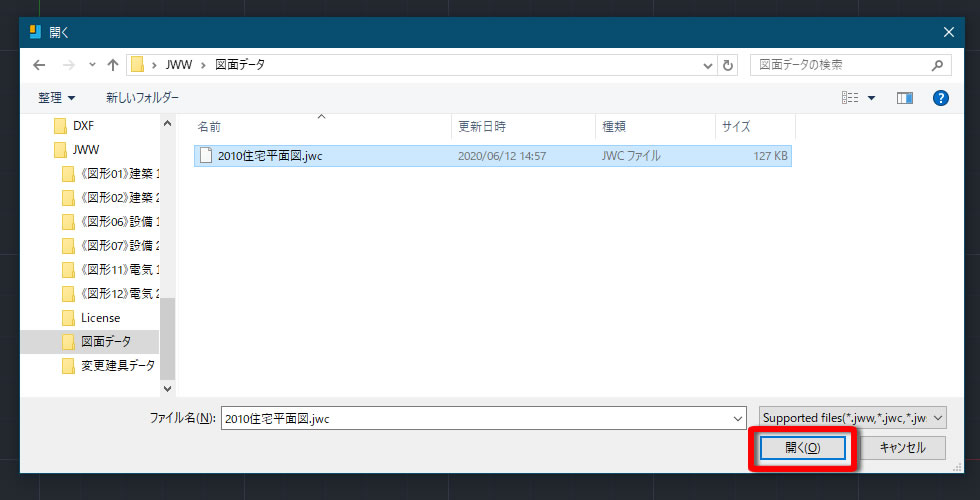
Task: Select the 《図形02》建築 folder
Action: pyautogui.click(x=110, y=198)
